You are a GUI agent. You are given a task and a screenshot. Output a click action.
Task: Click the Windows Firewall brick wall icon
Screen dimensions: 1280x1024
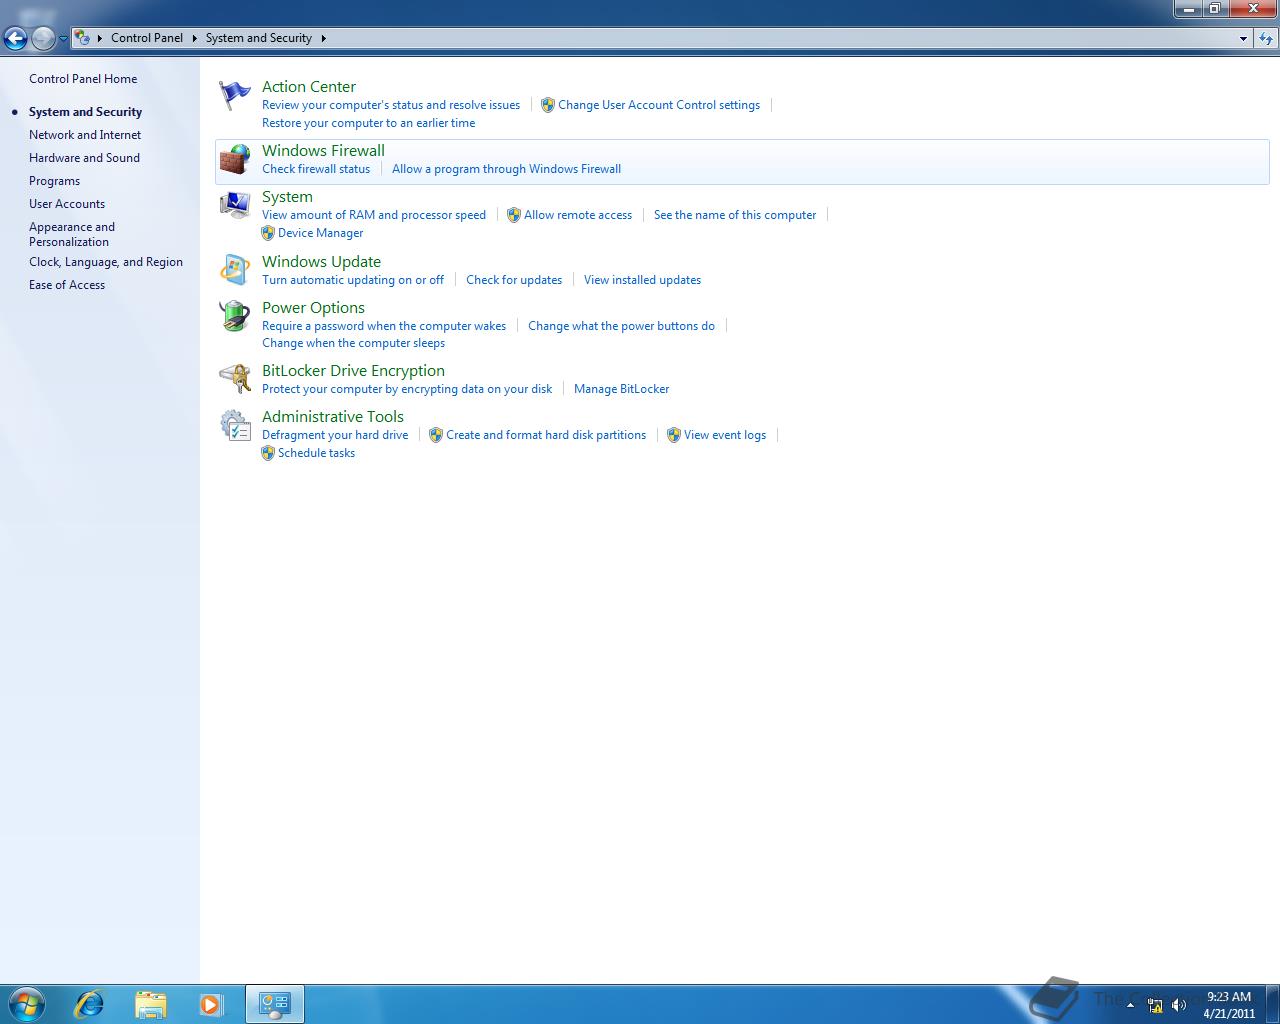coord(235,160)
